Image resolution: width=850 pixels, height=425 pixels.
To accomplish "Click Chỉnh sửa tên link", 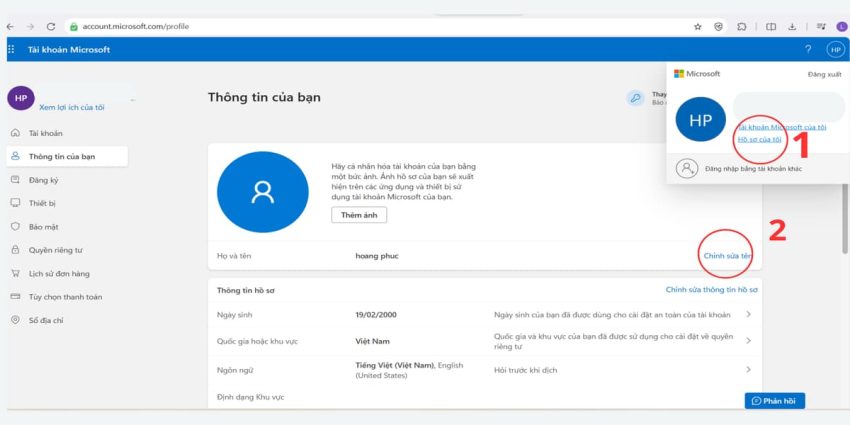I will [x=728, y=255].
